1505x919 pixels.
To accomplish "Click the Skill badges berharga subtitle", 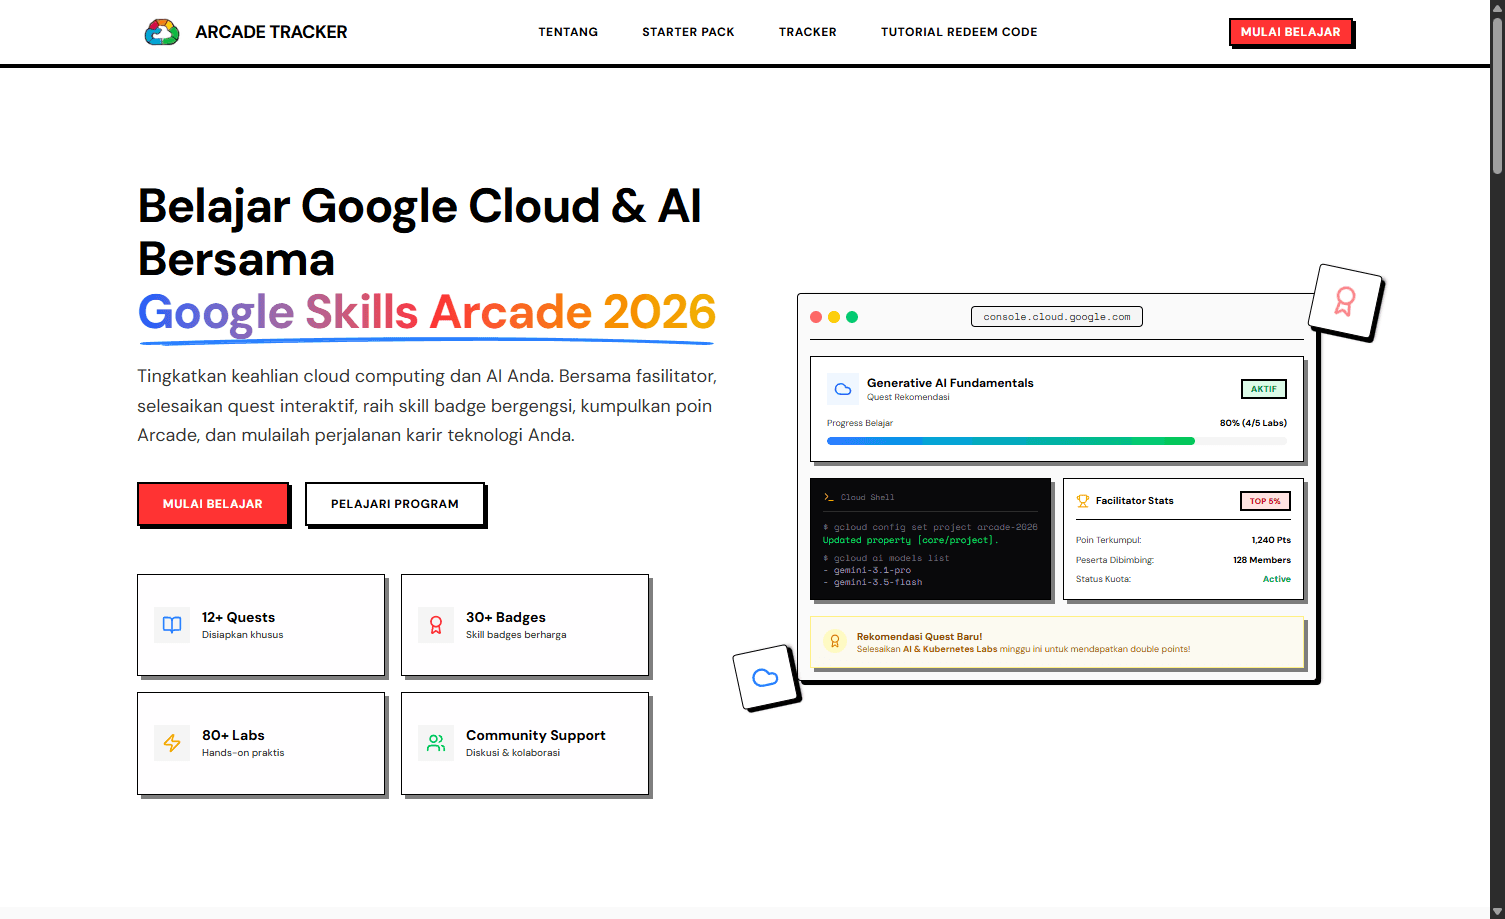I will click(516, 635).
